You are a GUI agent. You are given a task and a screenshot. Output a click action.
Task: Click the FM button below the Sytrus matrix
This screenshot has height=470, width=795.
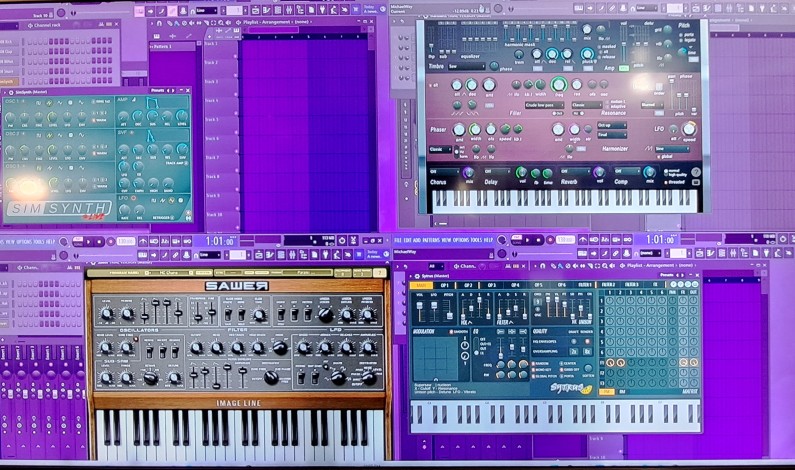pos(607,392)
